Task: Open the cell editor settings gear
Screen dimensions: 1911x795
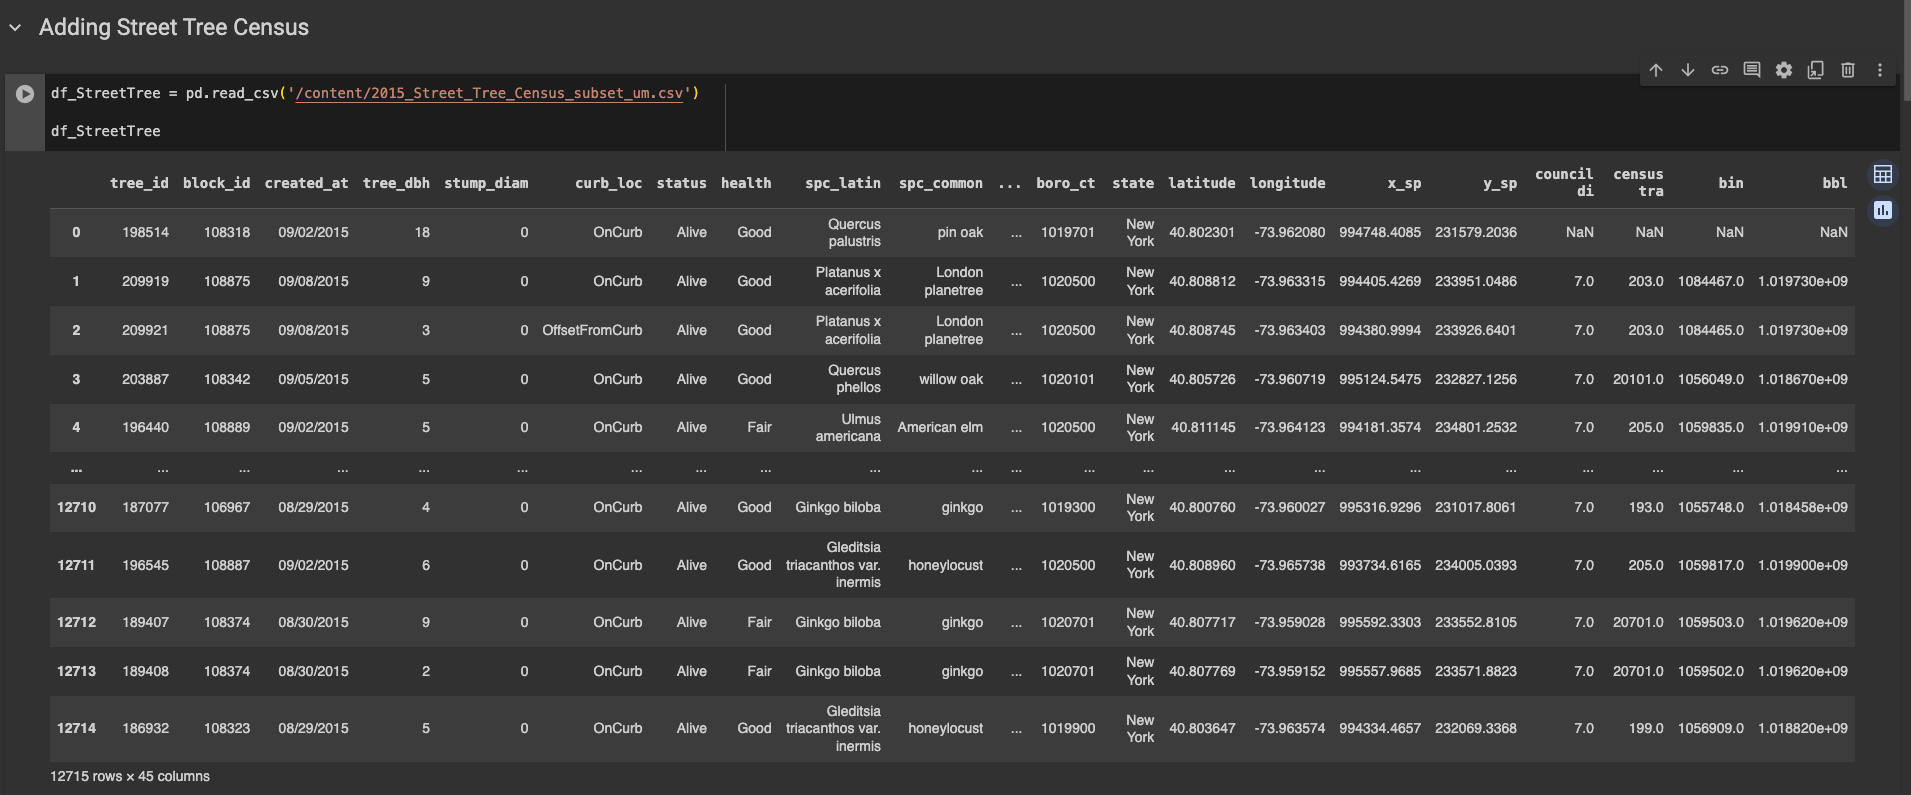Action: [1784, 70]
